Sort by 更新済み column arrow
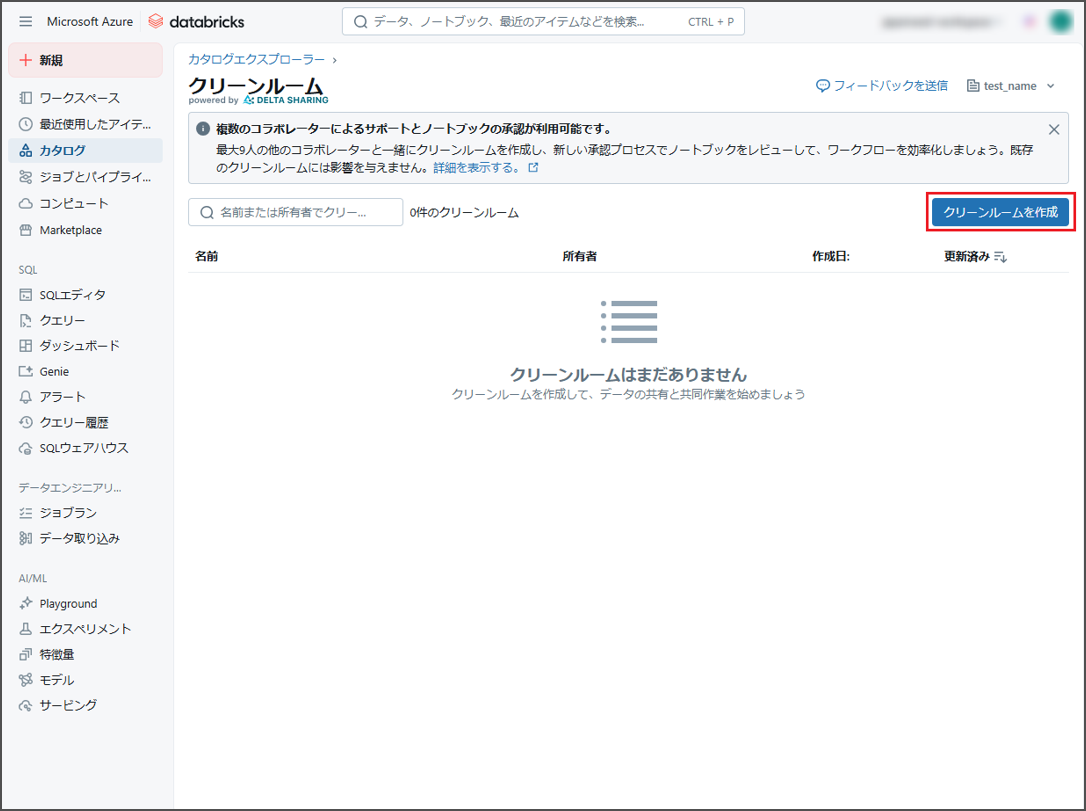1086x811 pixels. pyautogui.click(x=1000, y=257)
